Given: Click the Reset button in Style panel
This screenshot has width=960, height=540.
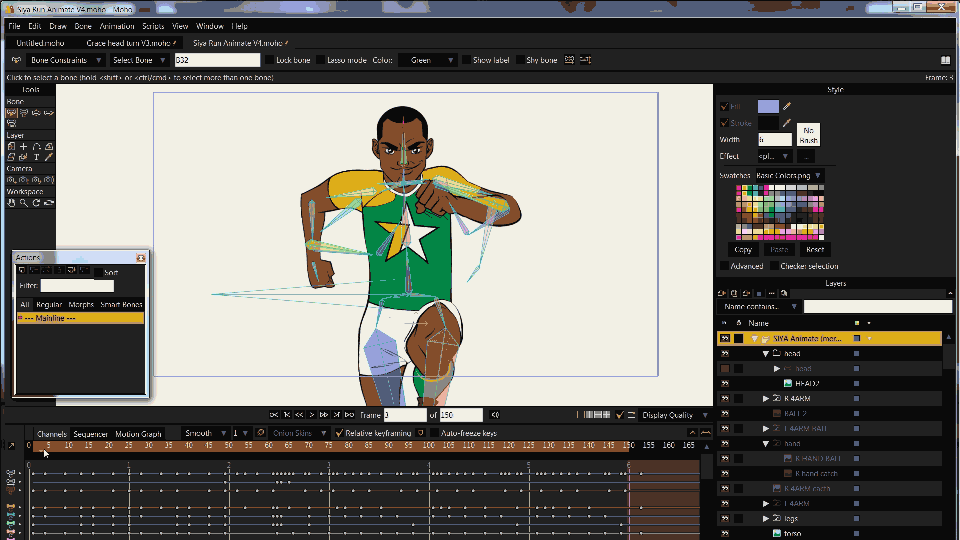Looking at the screenshot, I should pos(815,250).
